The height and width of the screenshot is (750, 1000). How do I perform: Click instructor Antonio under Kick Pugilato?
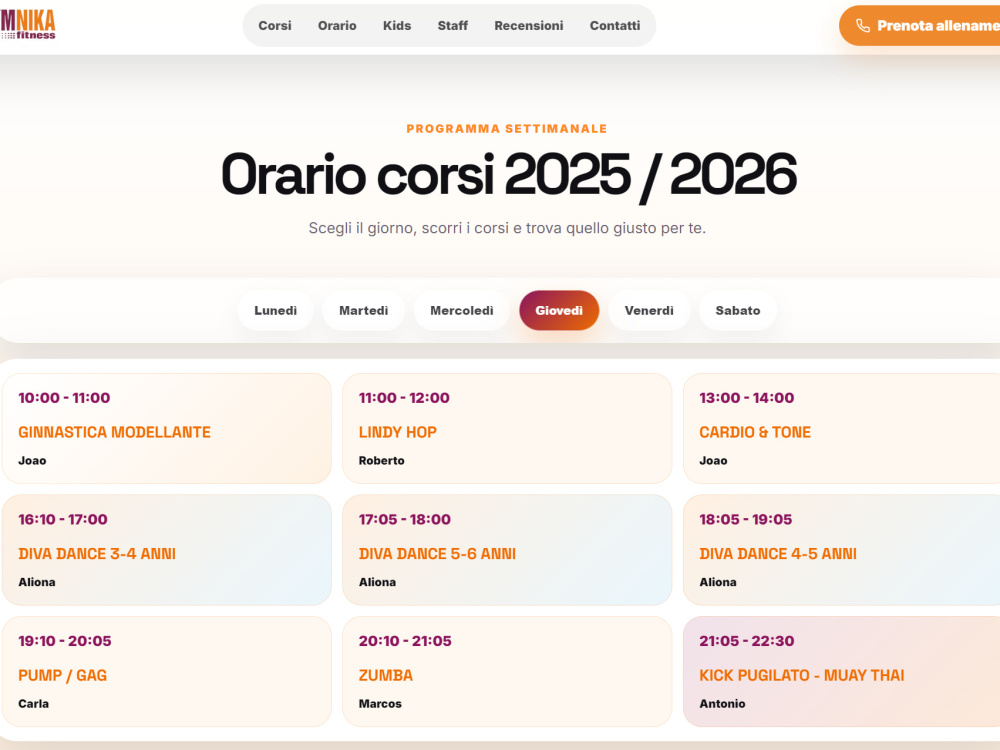click(723, 703)
